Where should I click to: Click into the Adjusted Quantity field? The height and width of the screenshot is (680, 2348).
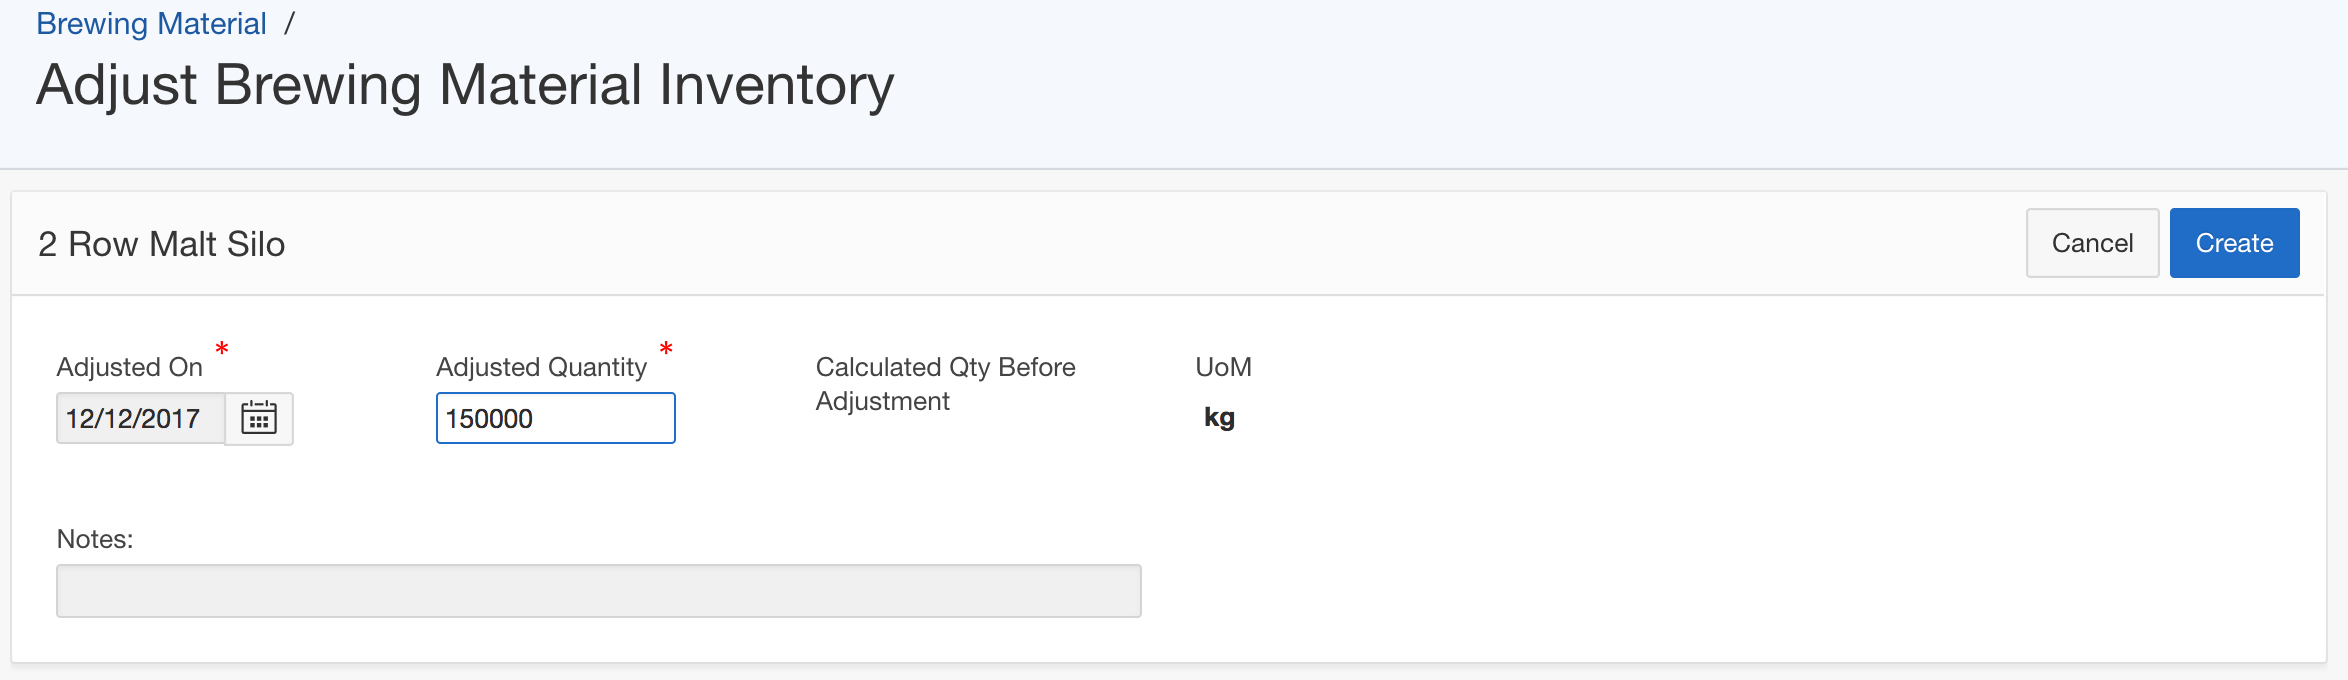pyautogui.click(x=555, y=418)
